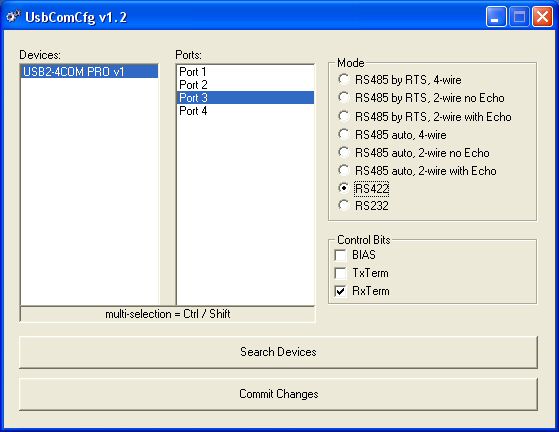
Task: Click the Commit Changes button
Action: click(278, 394)
